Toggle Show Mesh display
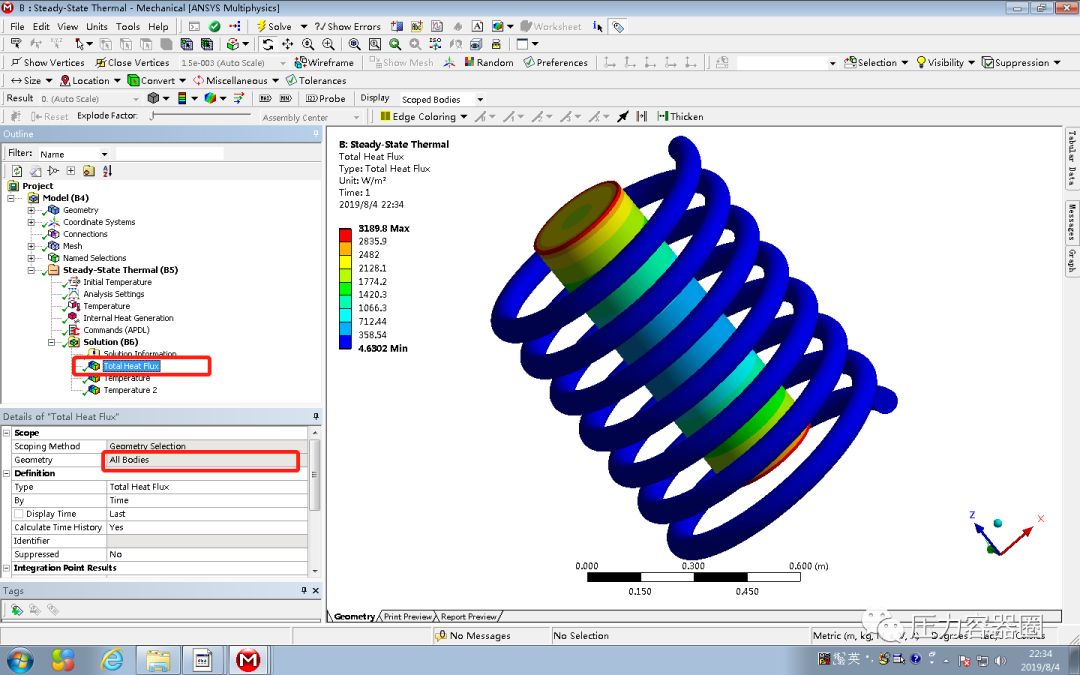Screen dimensions: 1080x675 click(400, 62)
